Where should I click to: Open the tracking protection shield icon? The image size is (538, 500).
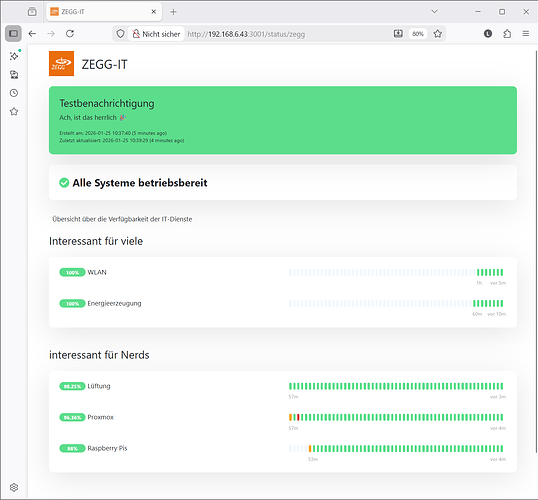coord(120,34)
